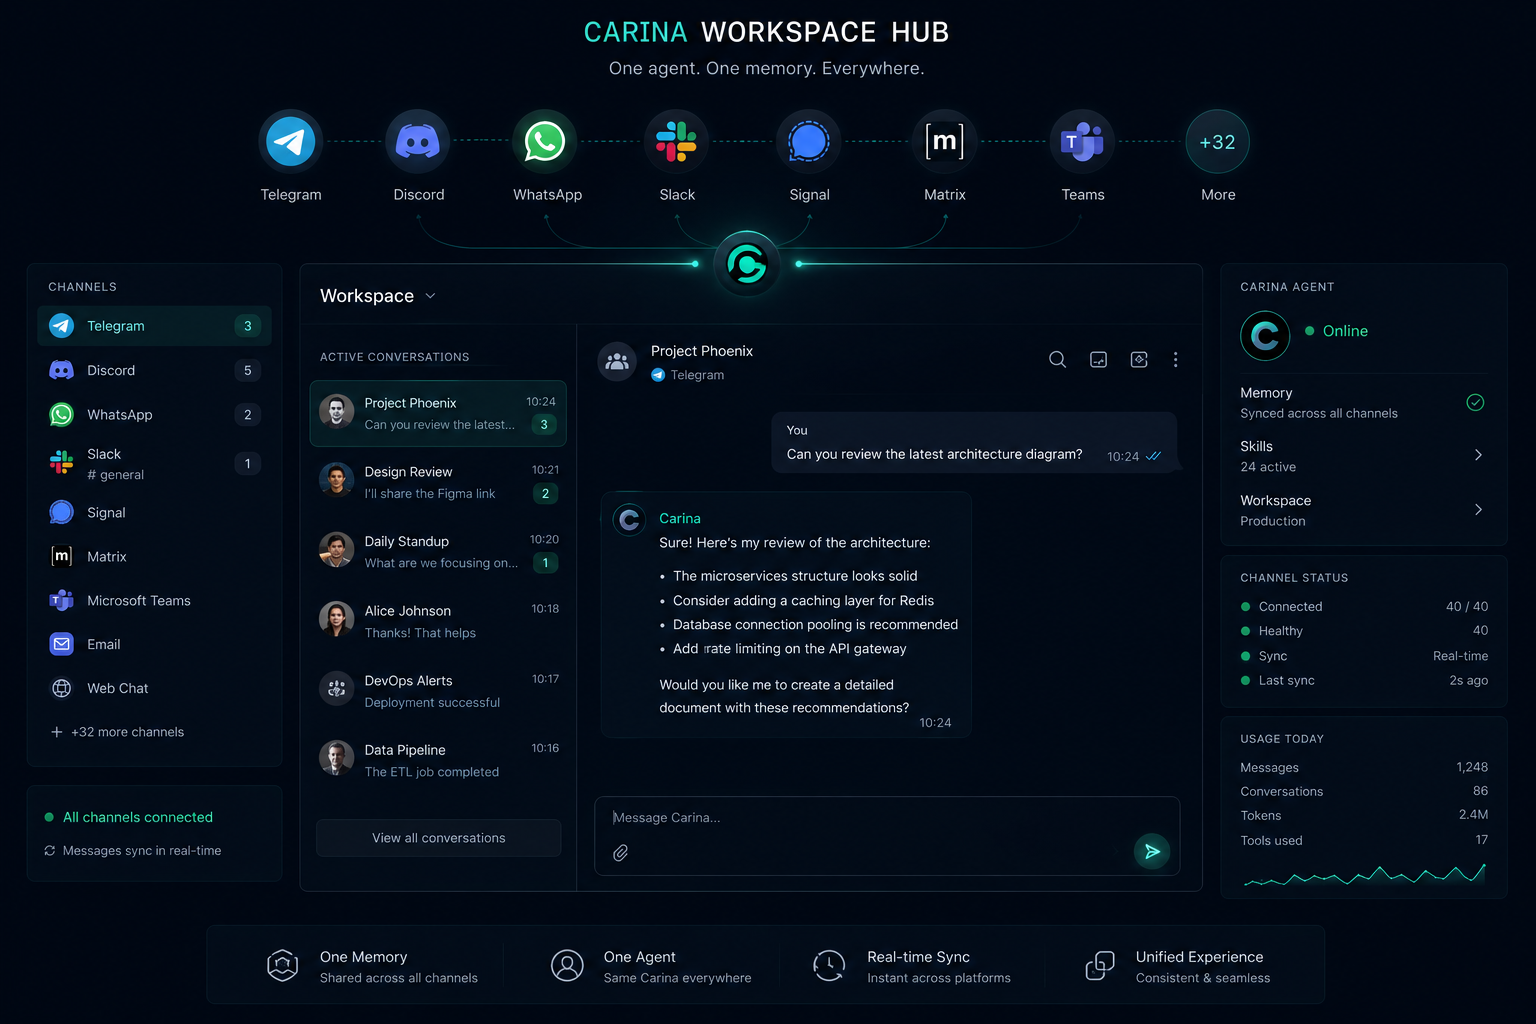Click the 'Tools used' 17 row

click(x=1364, y=840)
